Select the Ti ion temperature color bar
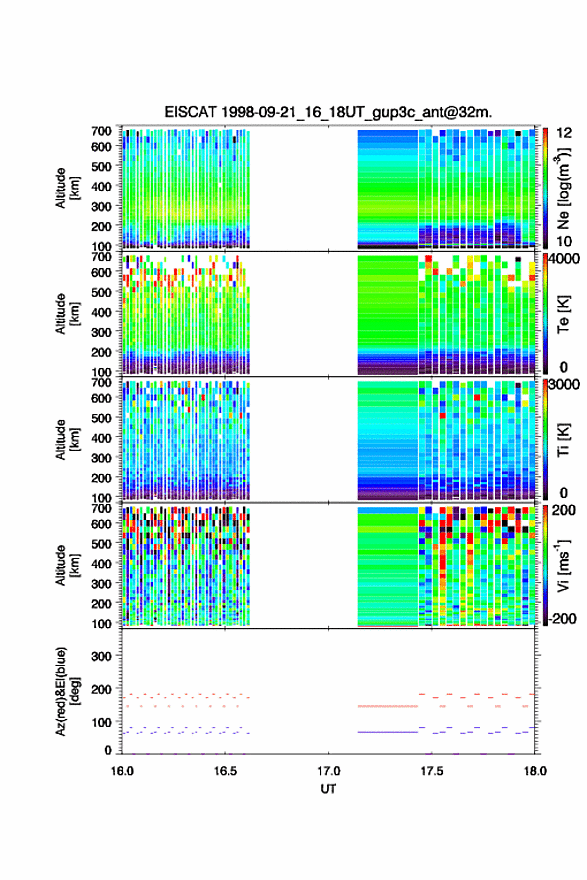Image resolution: width=587 pixels, height=880 pixels. coord(545,439)
